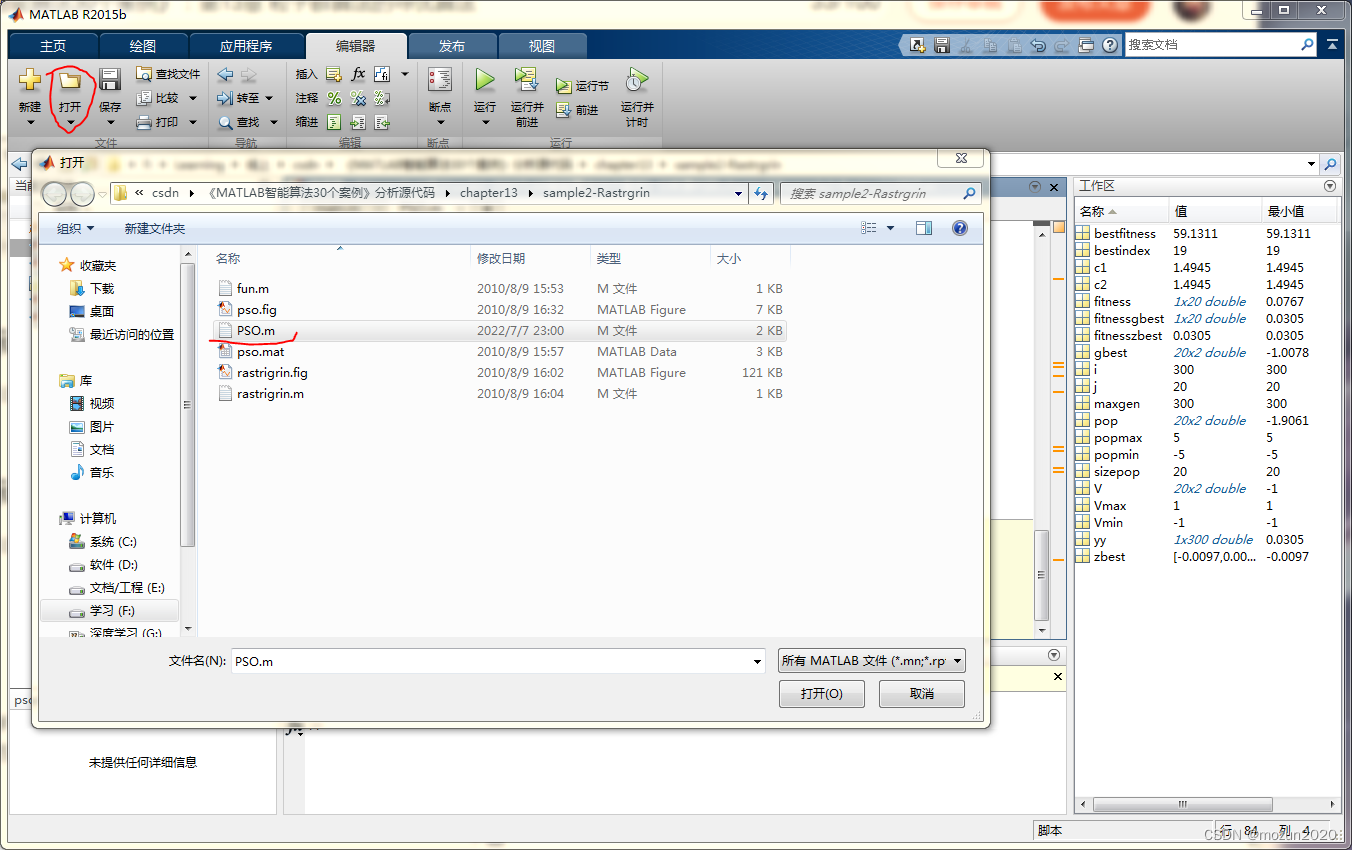Open the Organize (组织) dropdown

click(76, 228)
